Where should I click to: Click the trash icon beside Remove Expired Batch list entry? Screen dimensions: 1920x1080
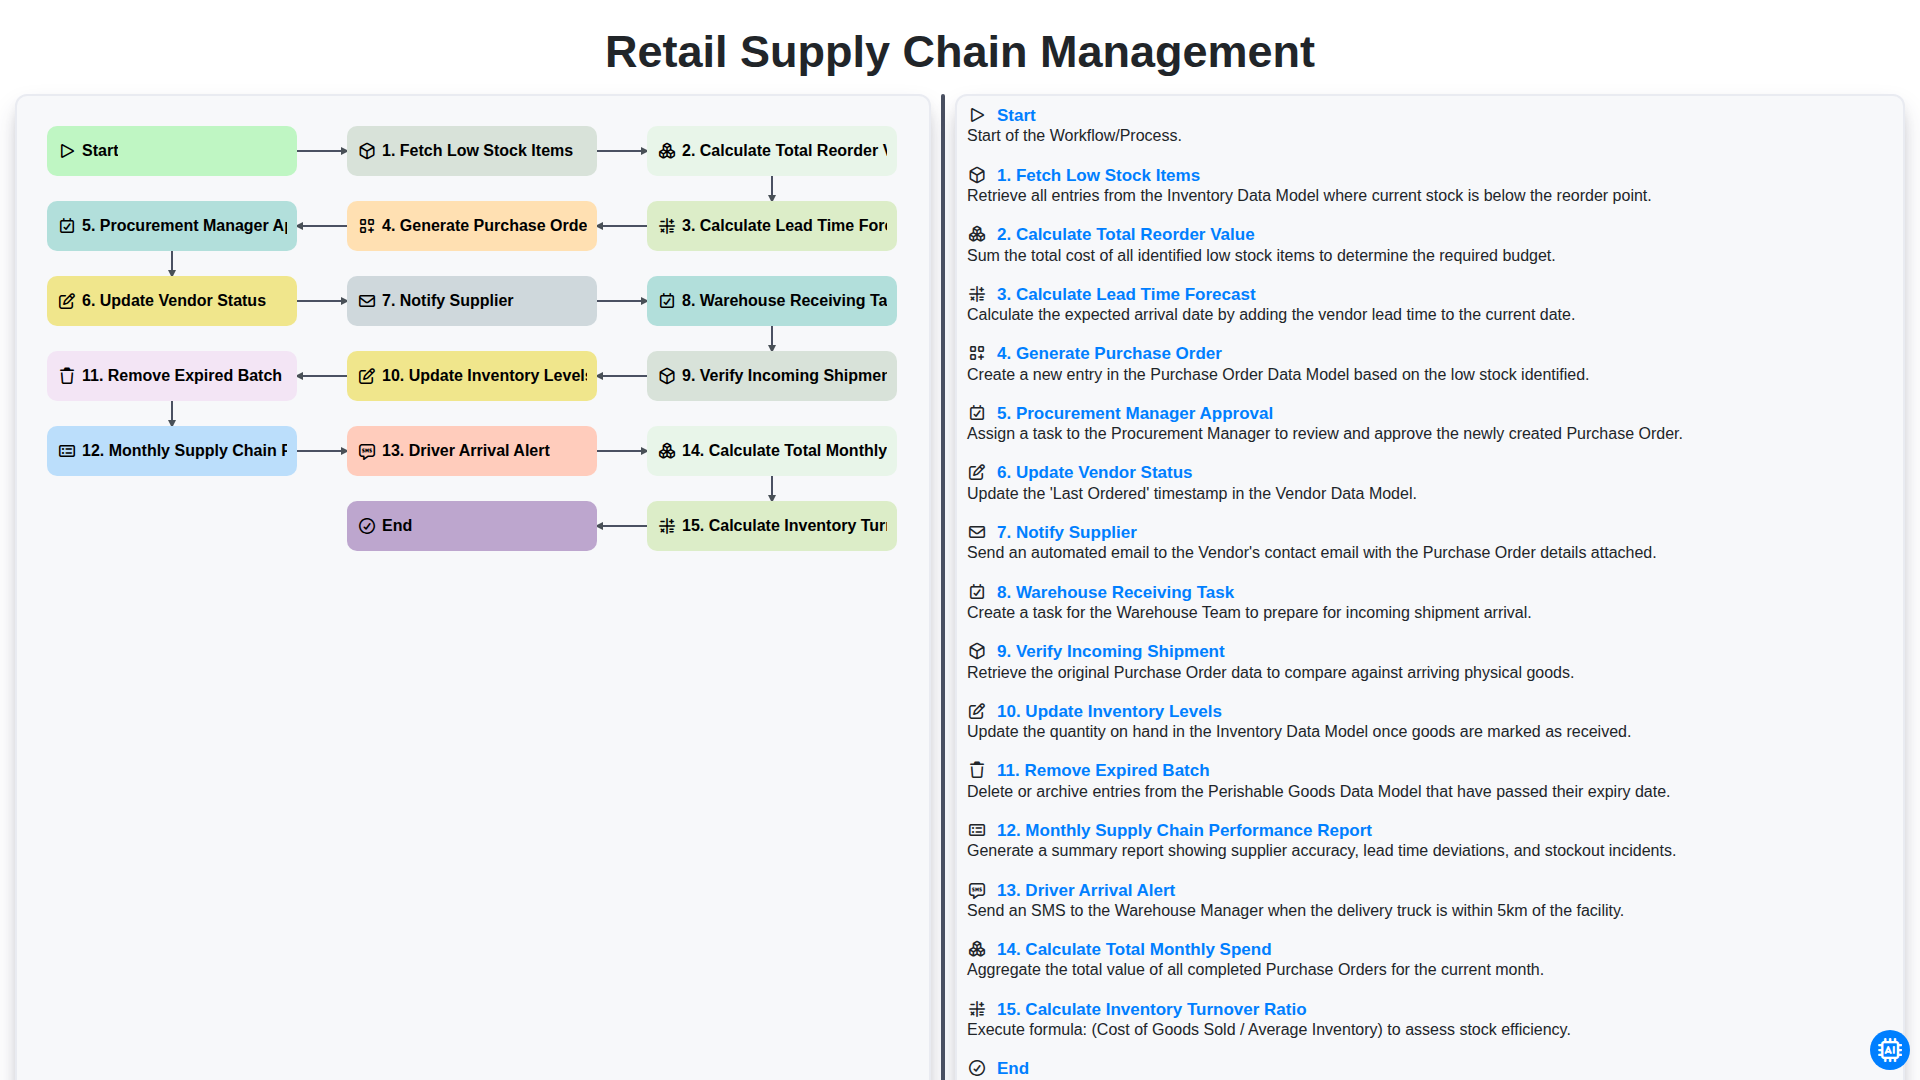(977, 770)
